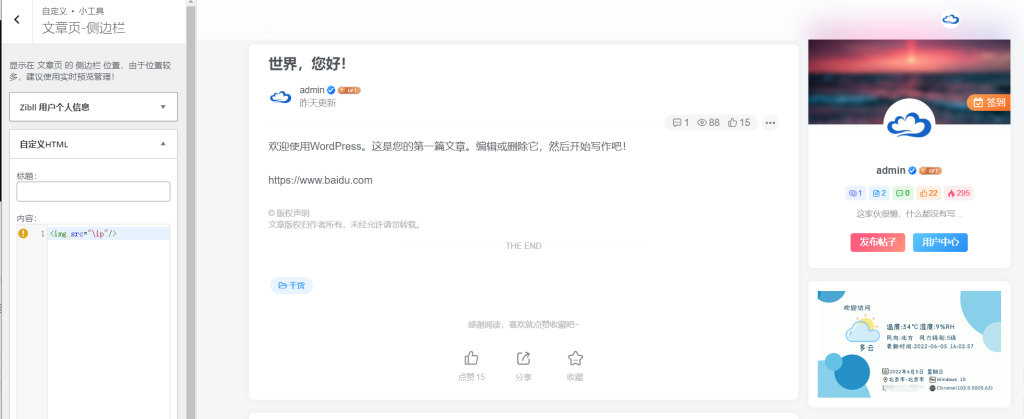This screenshot has width=1024, height=419.
Task: Click the 标题 input field
Action: pos(93,192)
